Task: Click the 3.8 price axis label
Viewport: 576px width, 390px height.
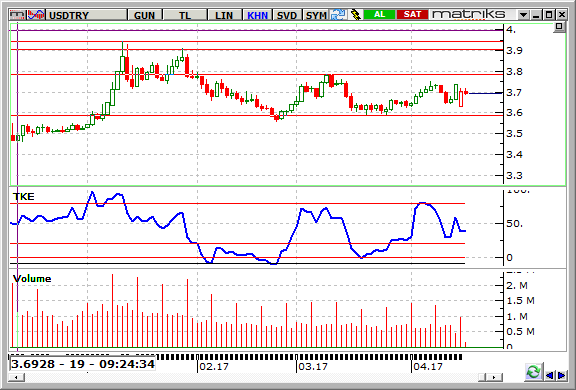Action: click(x=514, y=72)
